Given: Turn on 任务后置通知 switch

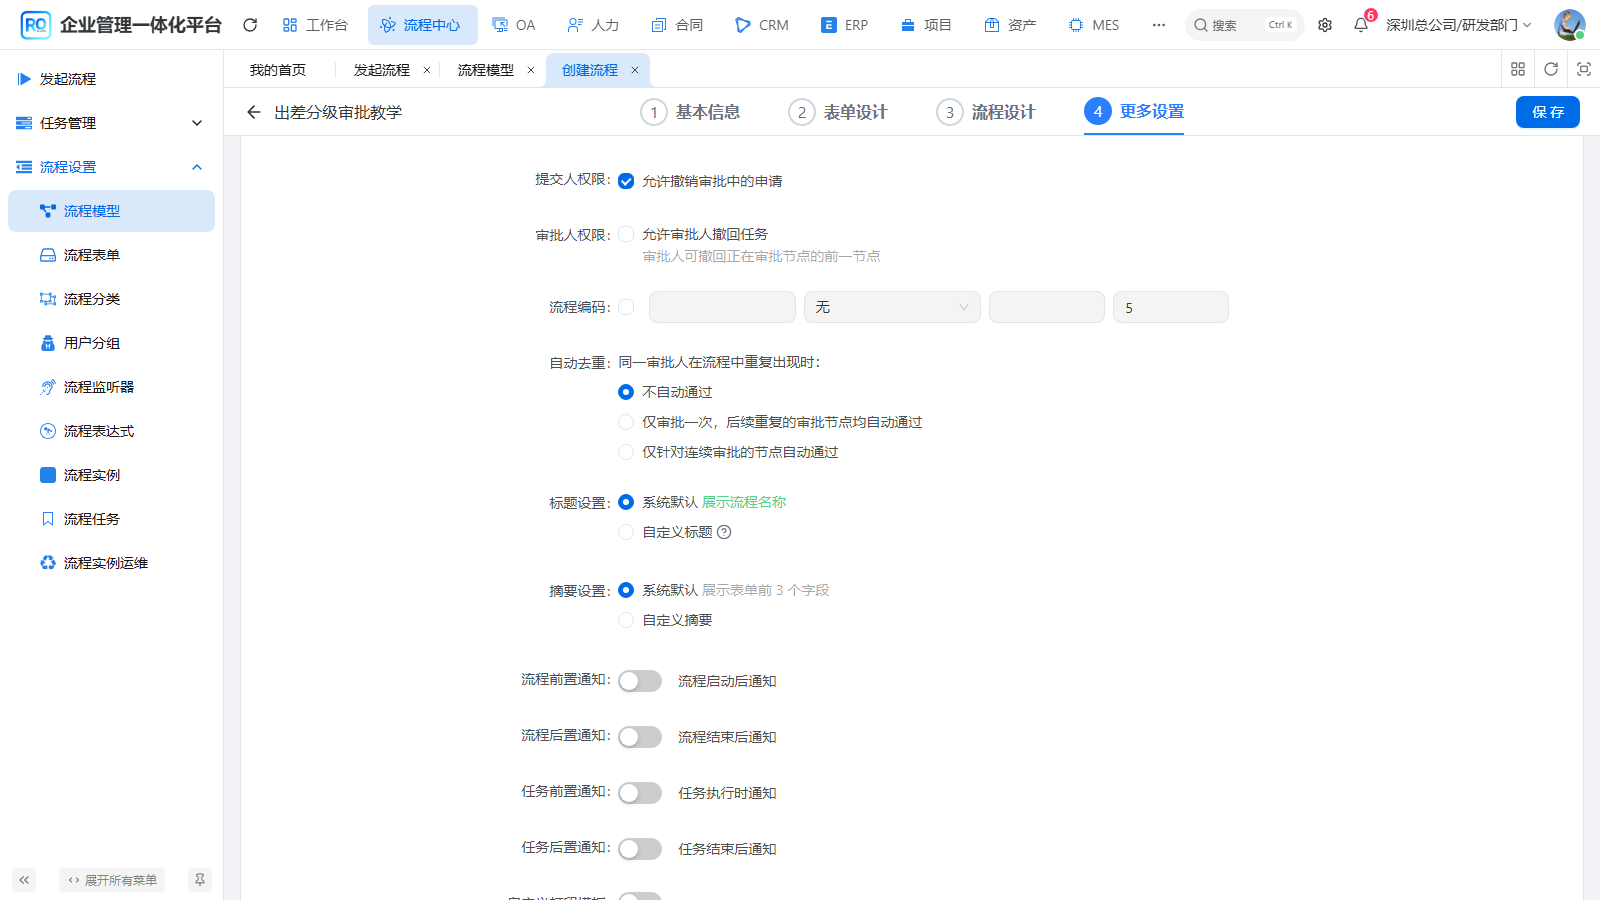Looking at the screenshot, I should point(640,849).
